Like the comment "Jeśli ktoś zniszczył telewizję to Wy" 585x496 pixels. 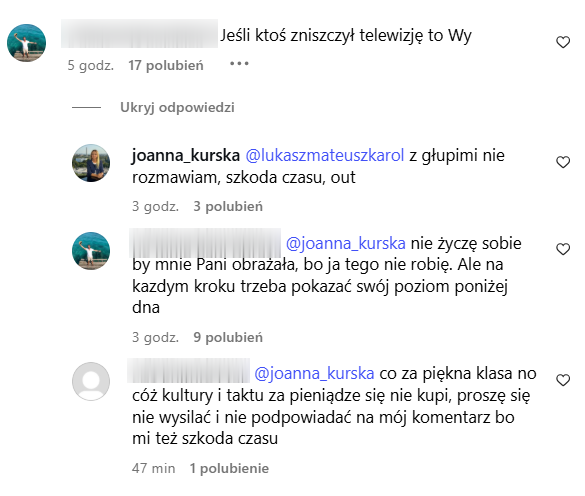[563, 42]
